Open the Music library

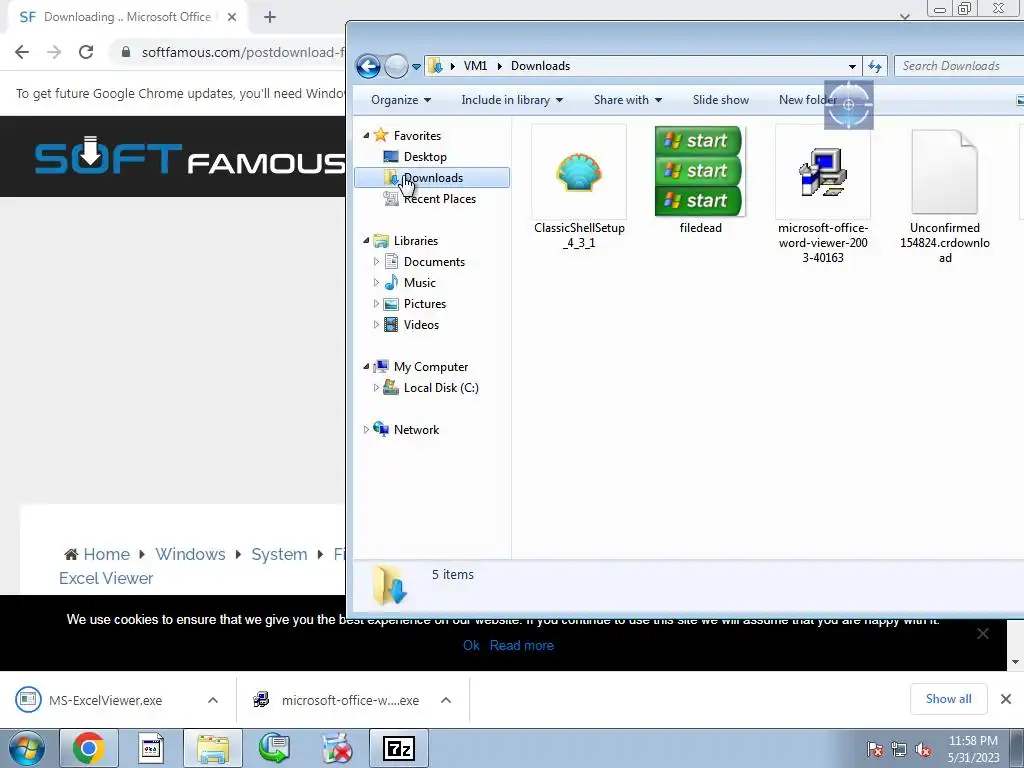click(x=419, y=283)
